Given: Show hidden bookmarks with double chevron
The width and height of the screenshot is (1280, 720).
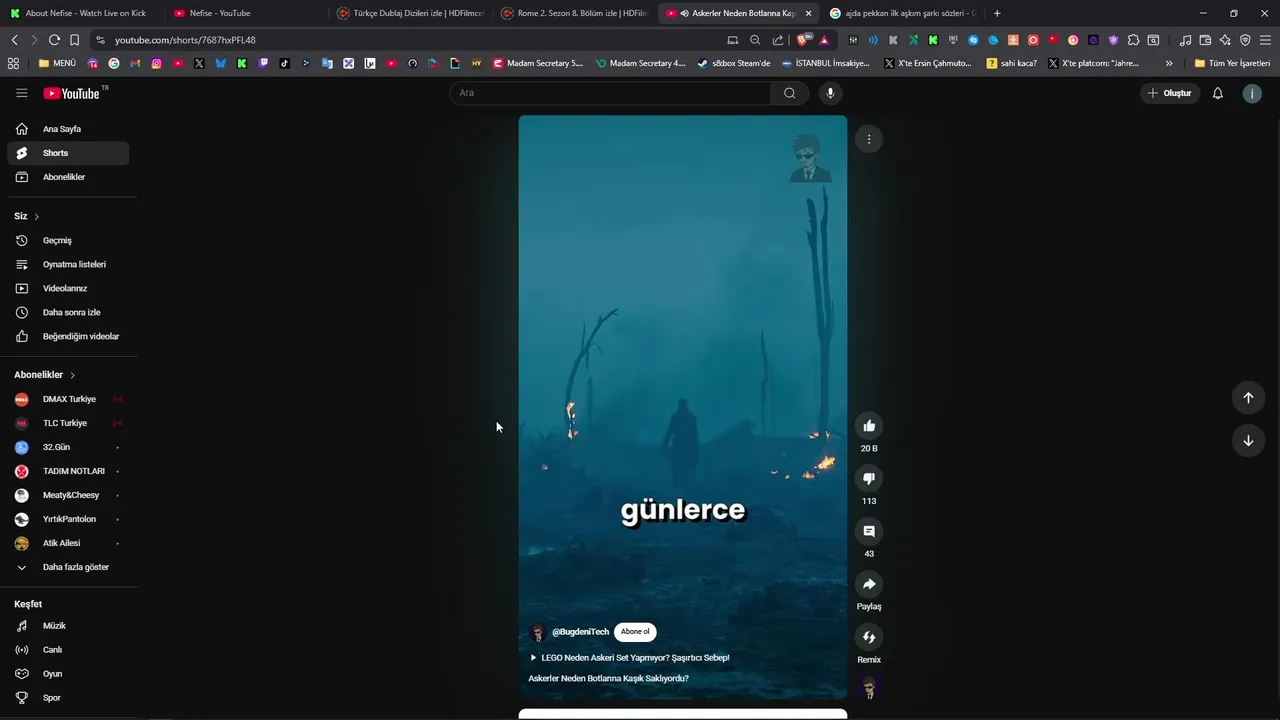Looking at the screenshot, I should coord(1169,63).
